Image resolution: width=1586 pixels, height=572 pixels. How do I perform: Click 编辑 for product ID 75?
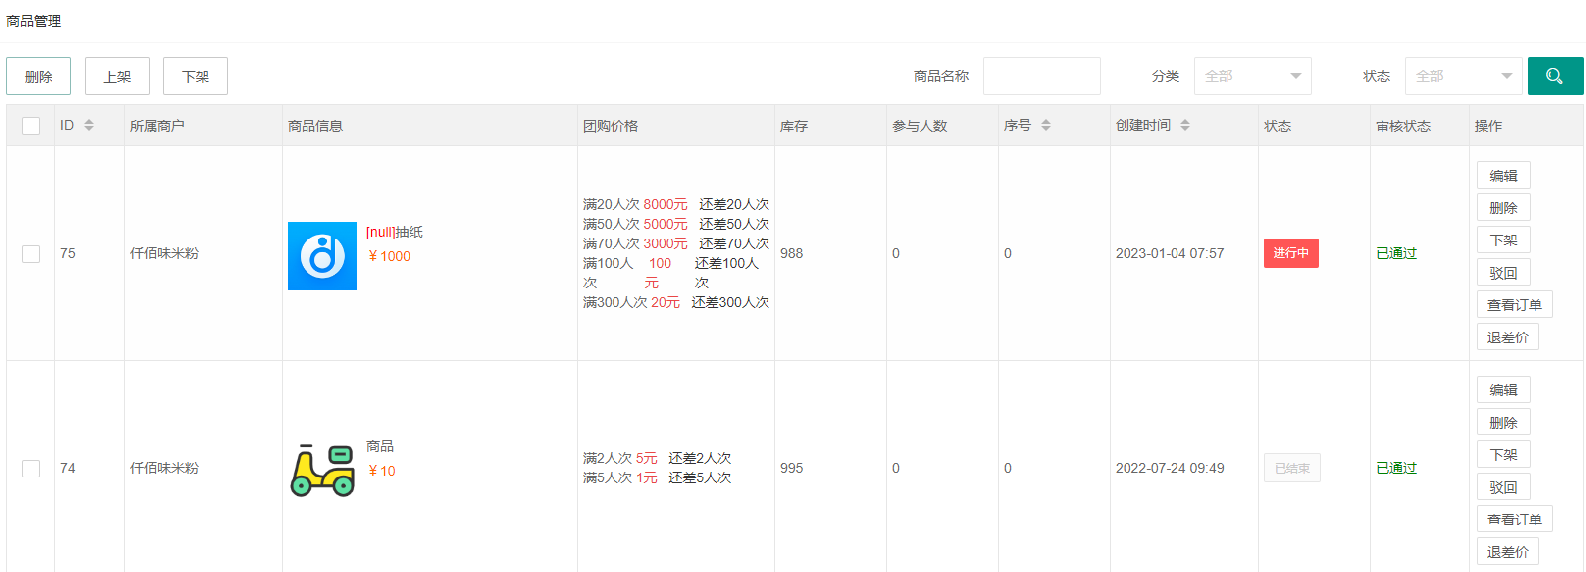click(x=1503, y=176)
